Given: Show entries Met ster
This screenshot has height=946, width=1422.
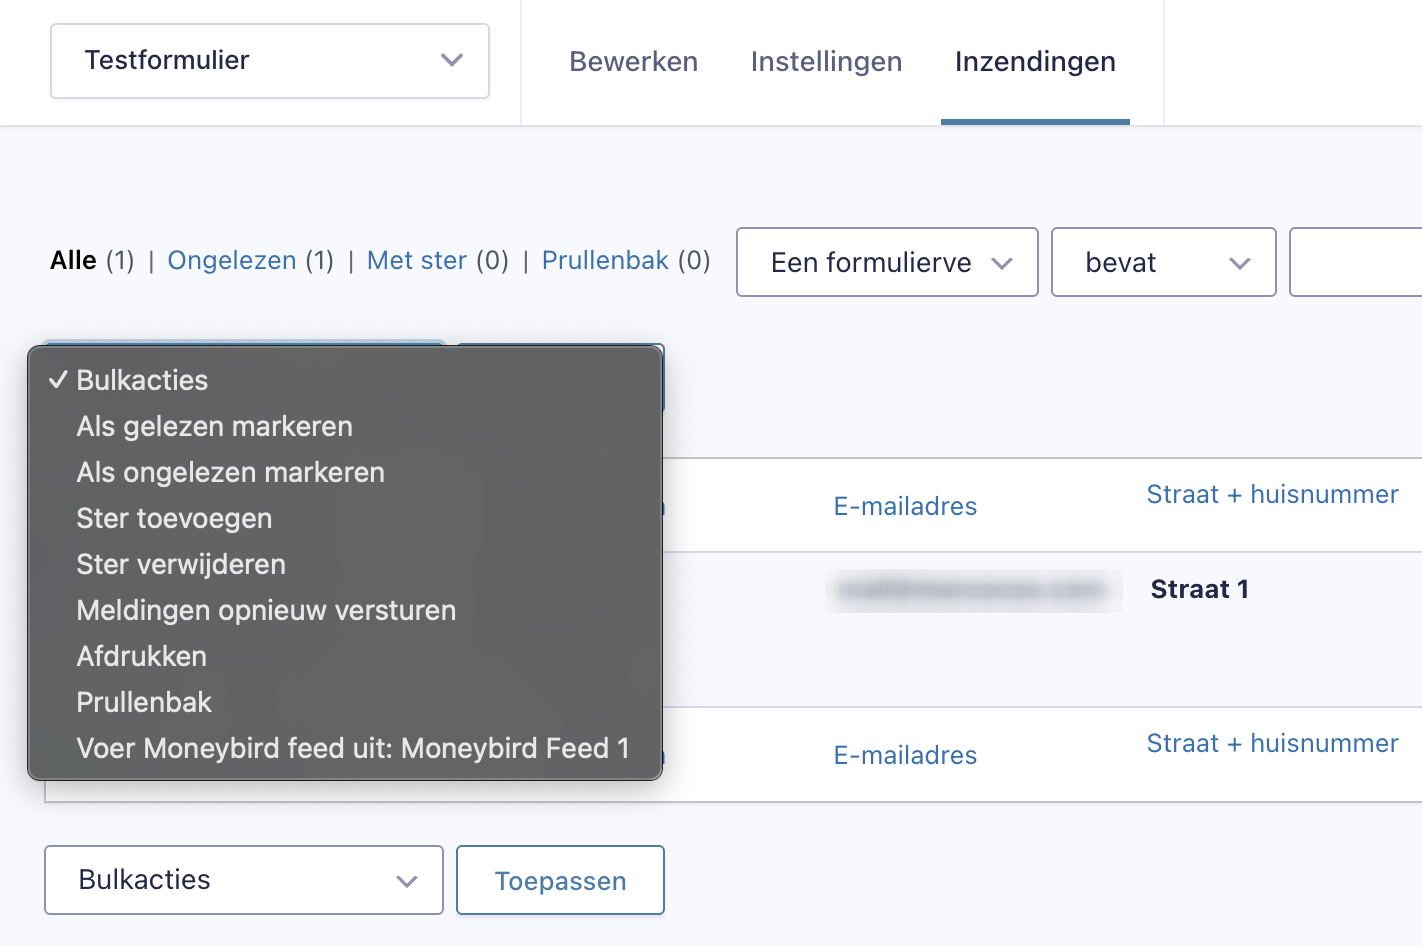Looking at the screenshot, I should (417, 261).
